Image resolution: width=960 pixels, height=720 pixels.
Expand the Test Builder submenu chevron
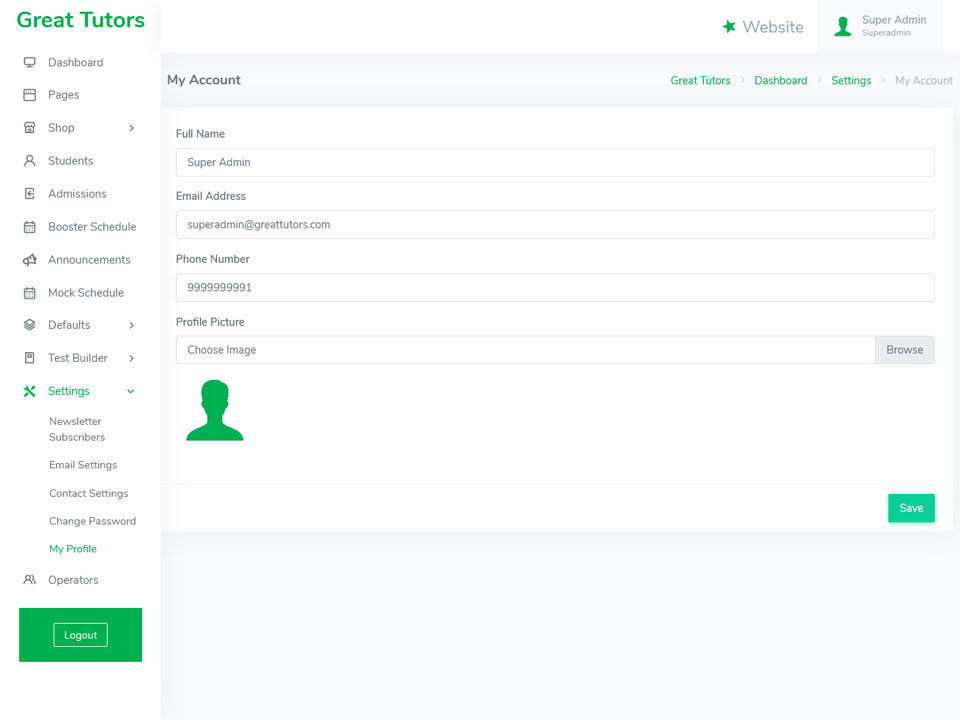point(132,358)
